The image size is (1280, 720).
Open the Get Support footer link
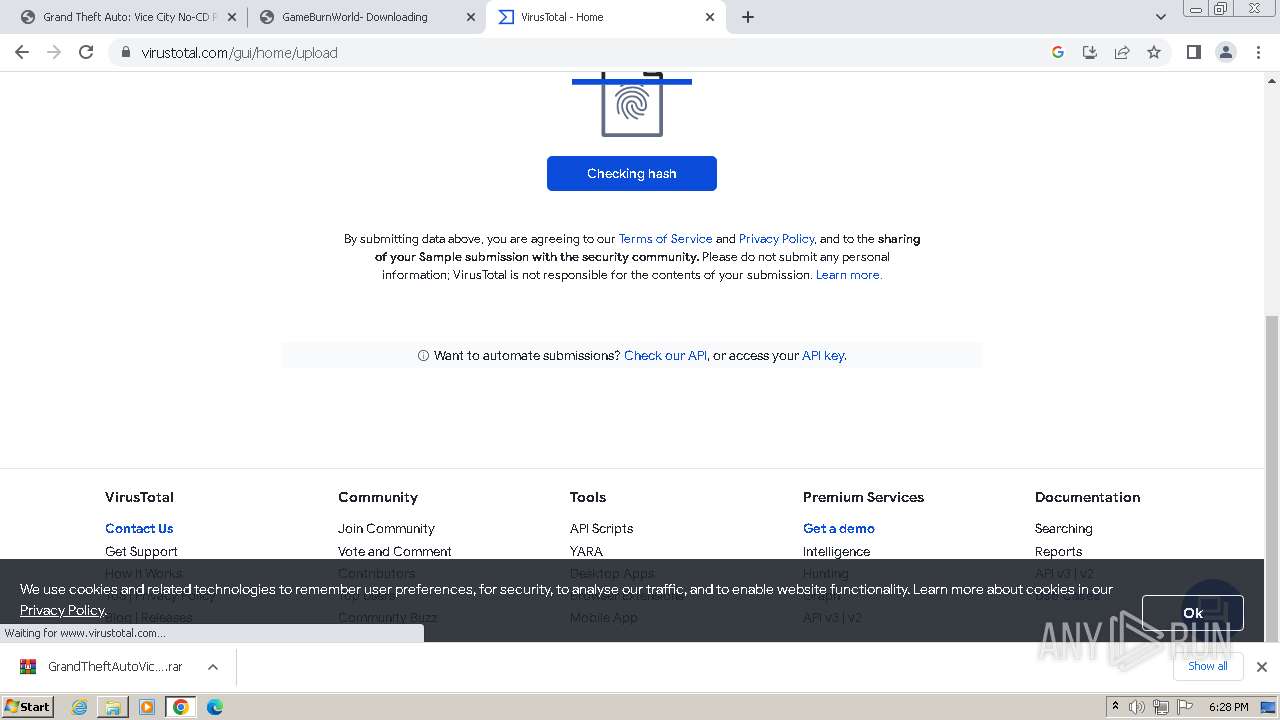click(141, 551)
